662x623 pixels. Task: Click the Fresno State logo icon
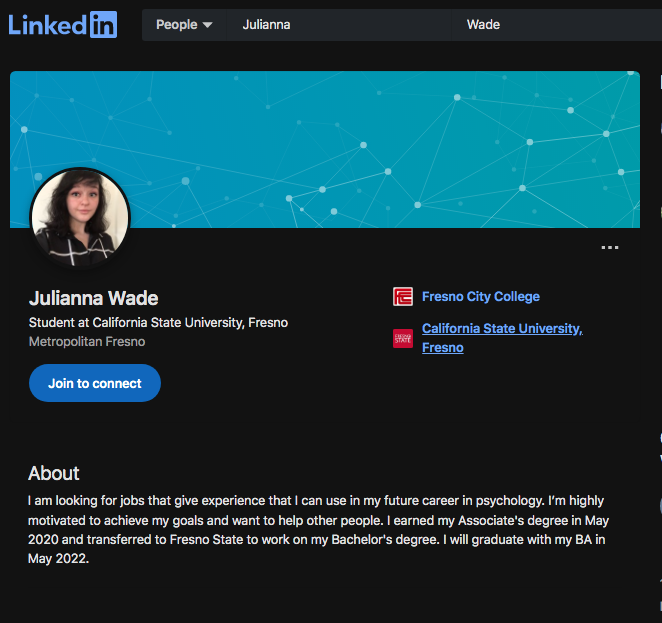[403, 339]
